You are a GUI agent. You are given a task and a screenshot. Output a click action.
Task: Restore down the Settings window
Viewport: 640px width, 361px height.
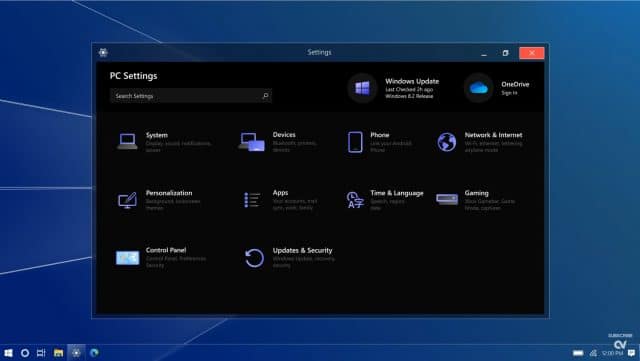point(506,53)
